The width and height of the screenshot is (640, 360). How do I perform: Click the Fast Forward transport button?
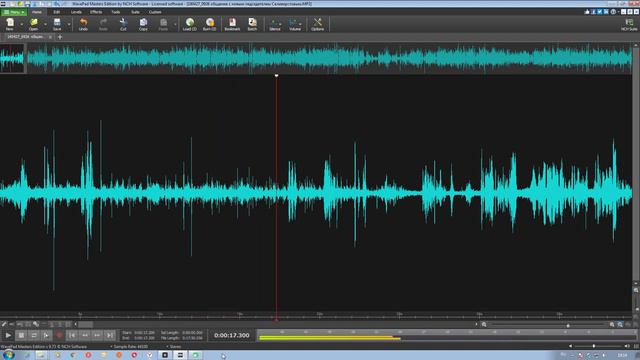pos(97,336)
